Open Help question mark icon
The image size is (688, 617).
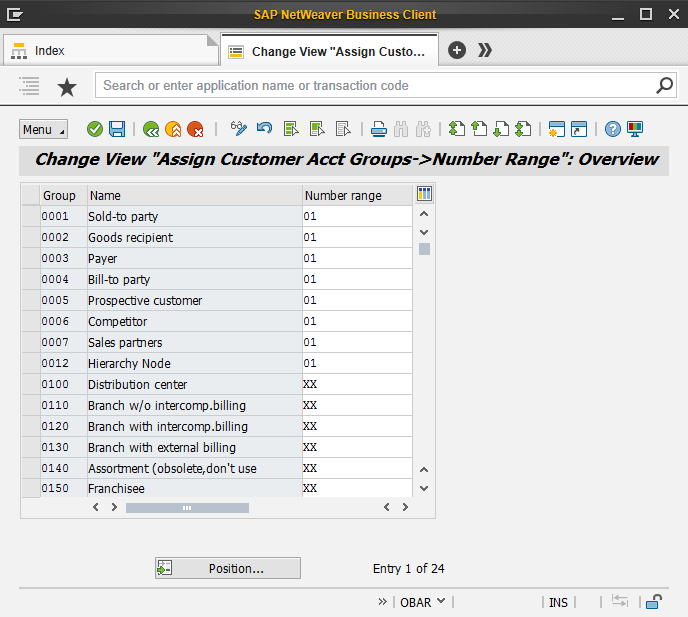click(x=613, y=129)
